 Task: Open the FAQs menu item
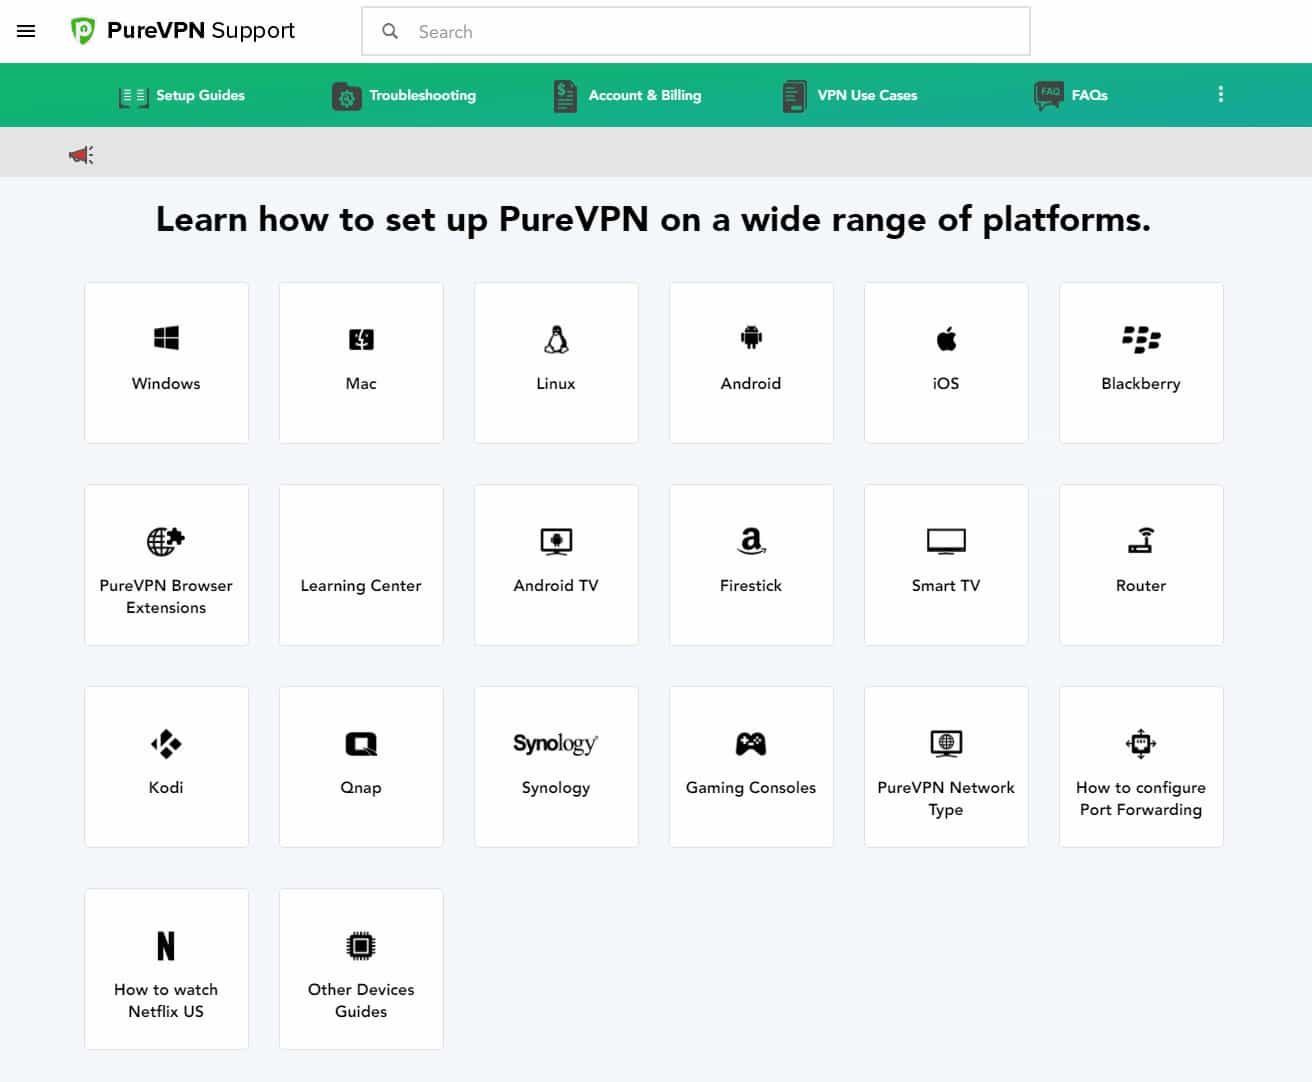coord(1089,95)
